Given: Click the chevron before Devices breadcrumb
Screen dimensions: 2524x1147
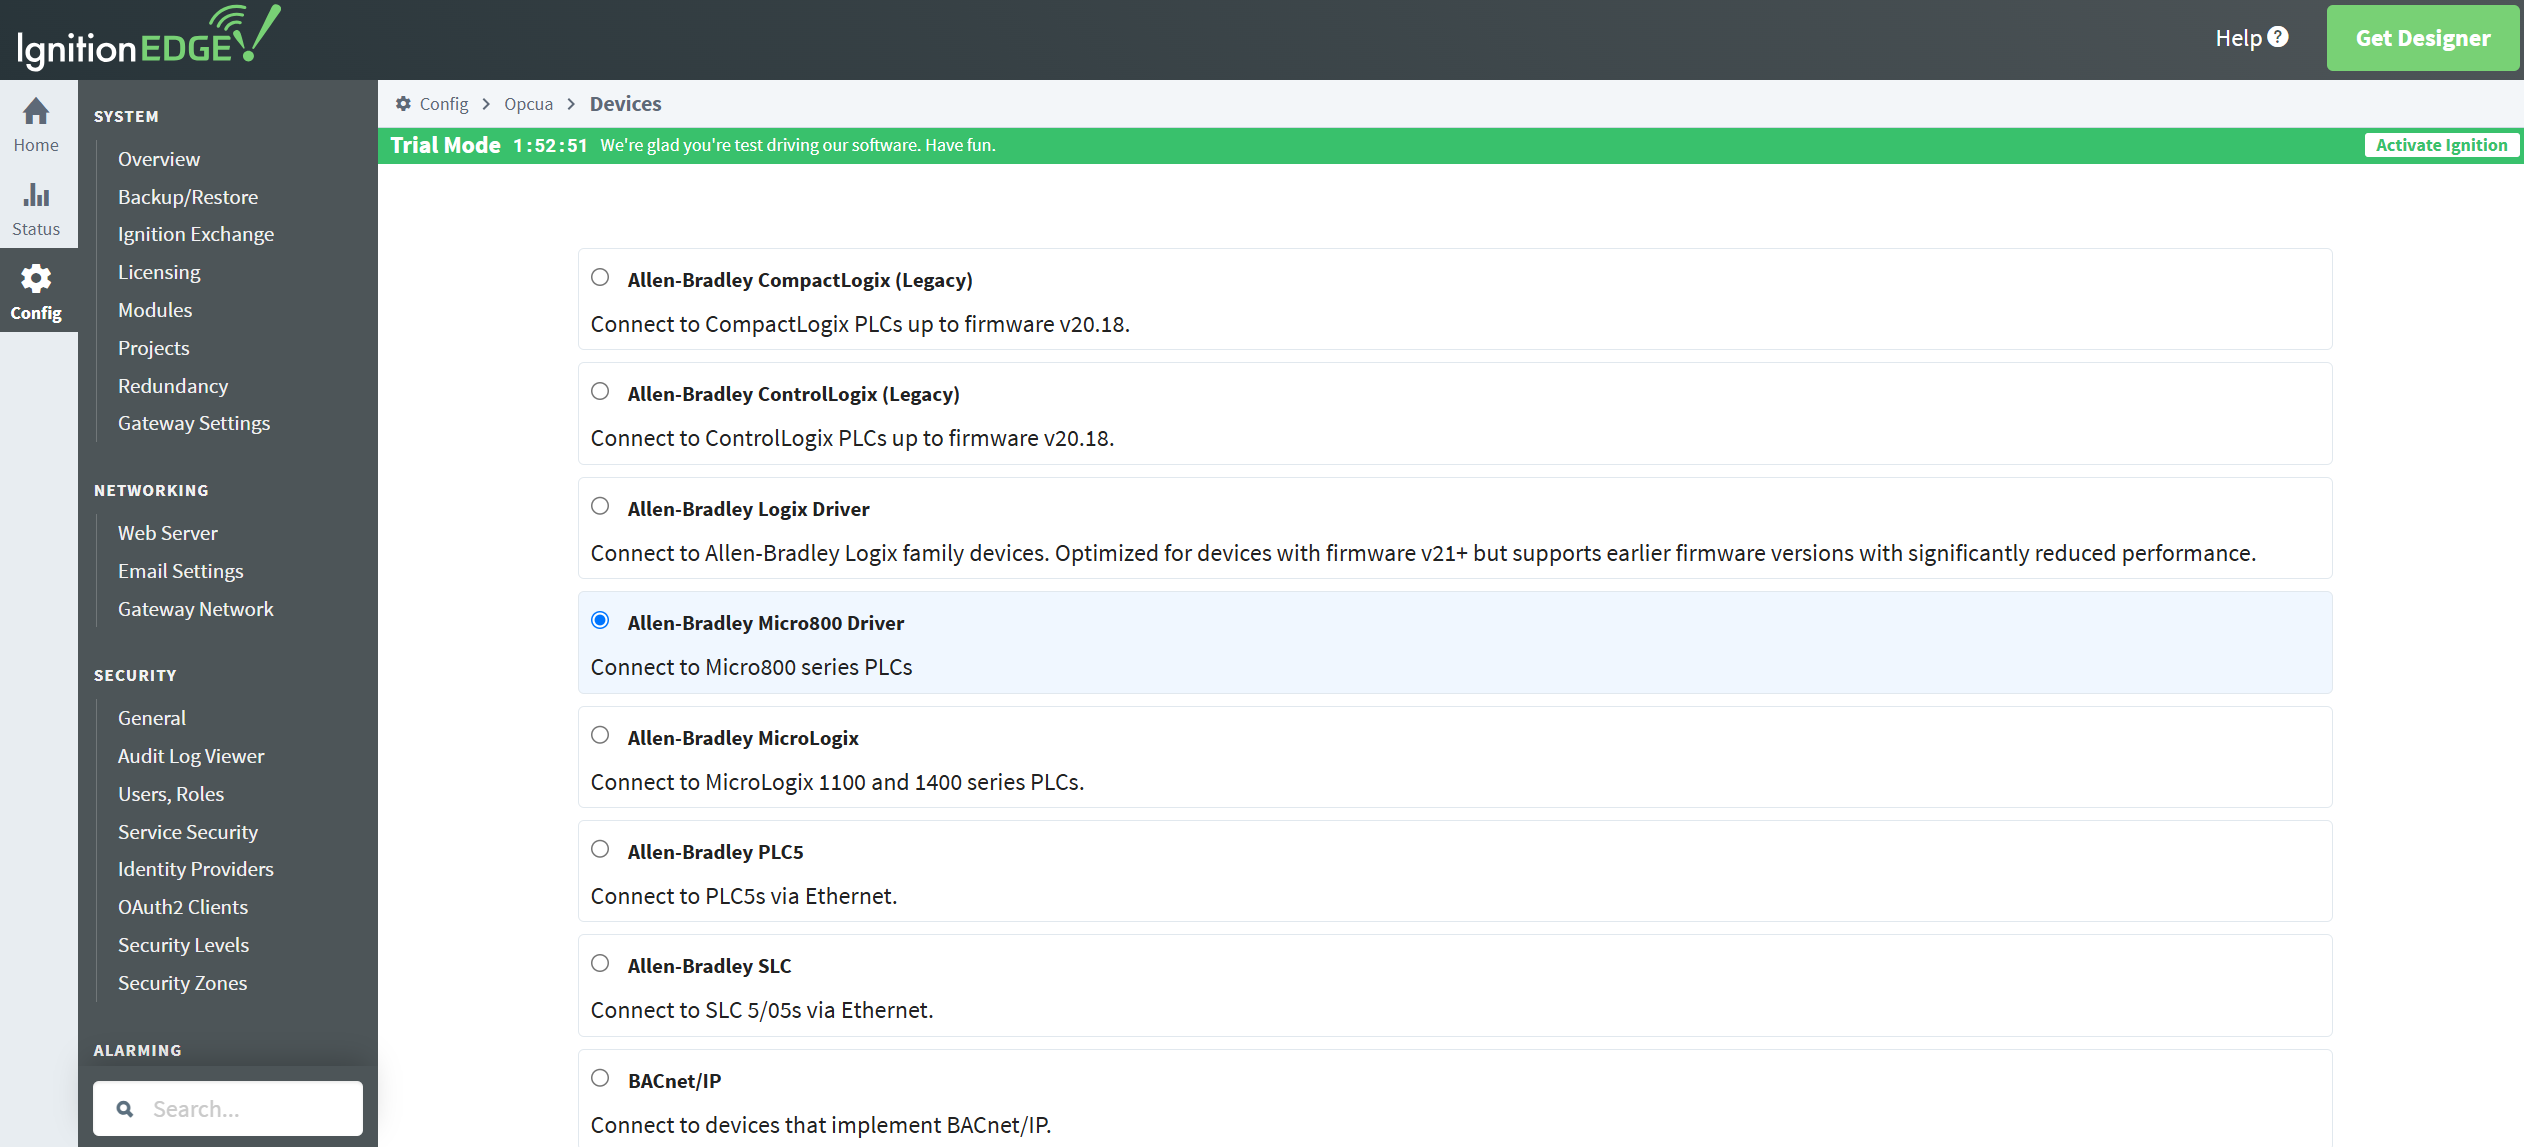Looking at the screenshot, I should pos(571,104).
